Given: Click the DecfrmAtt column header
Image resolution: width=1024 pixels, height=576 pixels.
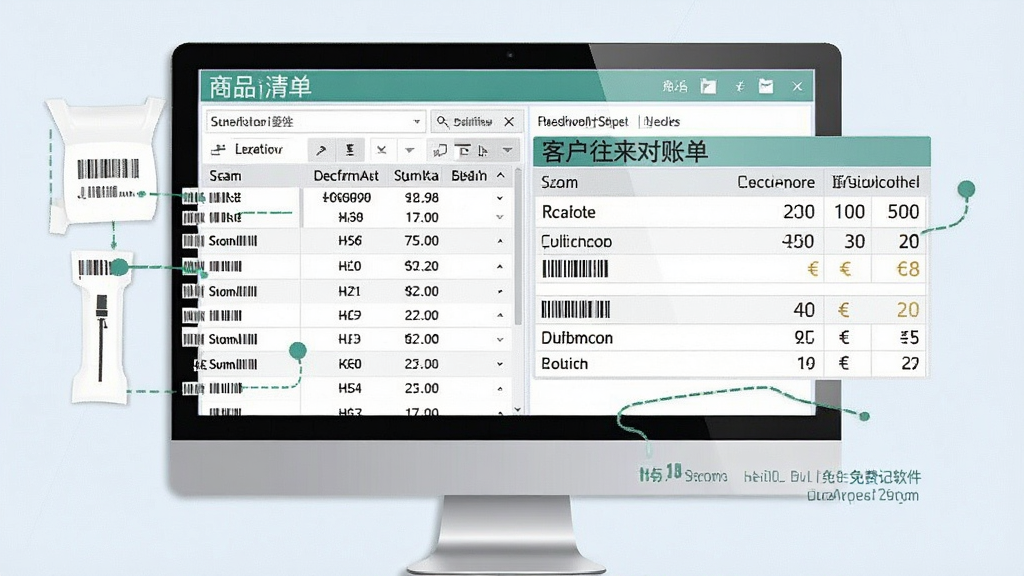Looking at the screenshot, I should click(346, 176).
